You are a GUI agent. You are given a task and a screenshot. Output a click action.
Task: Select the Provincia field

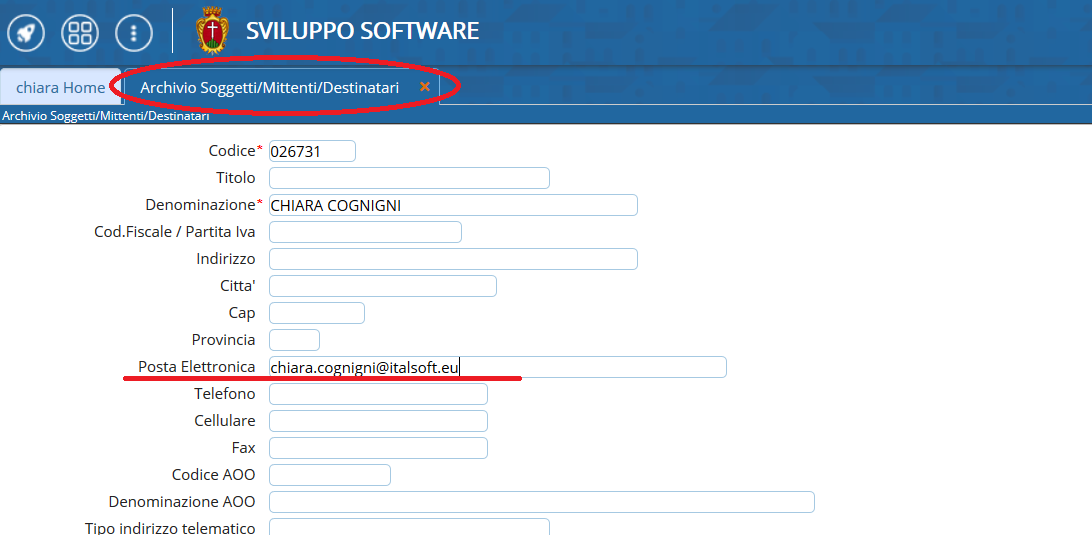(x=294, y=340)
